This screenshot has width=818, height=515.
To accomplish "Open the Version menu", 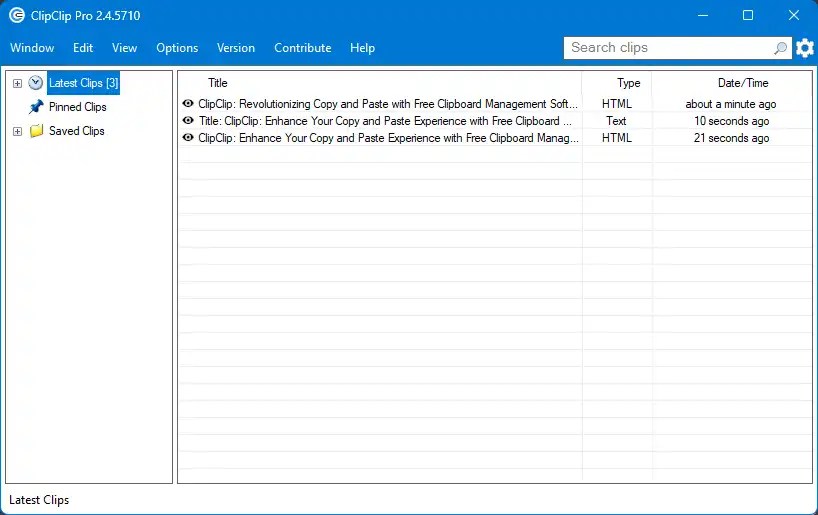I will pos(236,48).
